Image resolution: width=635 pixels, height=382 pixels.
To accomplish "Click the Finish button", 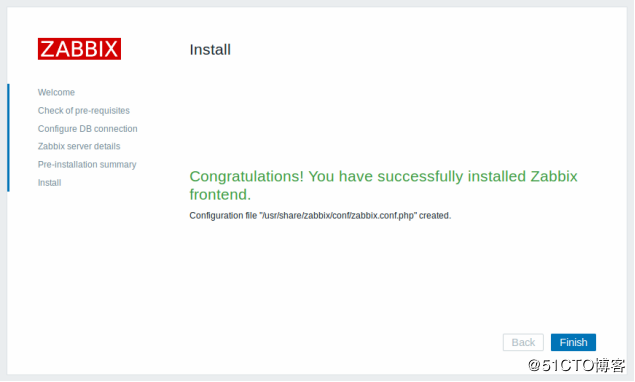I will pos(573,342).
